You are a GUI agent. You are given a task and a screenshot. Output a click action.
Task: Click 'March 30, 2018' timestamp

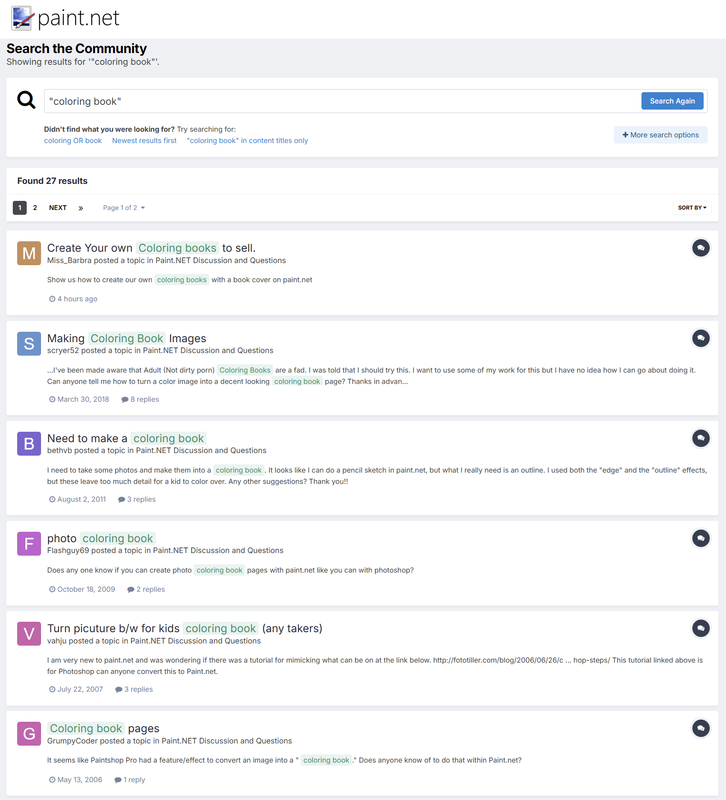[x=79, y=399]
